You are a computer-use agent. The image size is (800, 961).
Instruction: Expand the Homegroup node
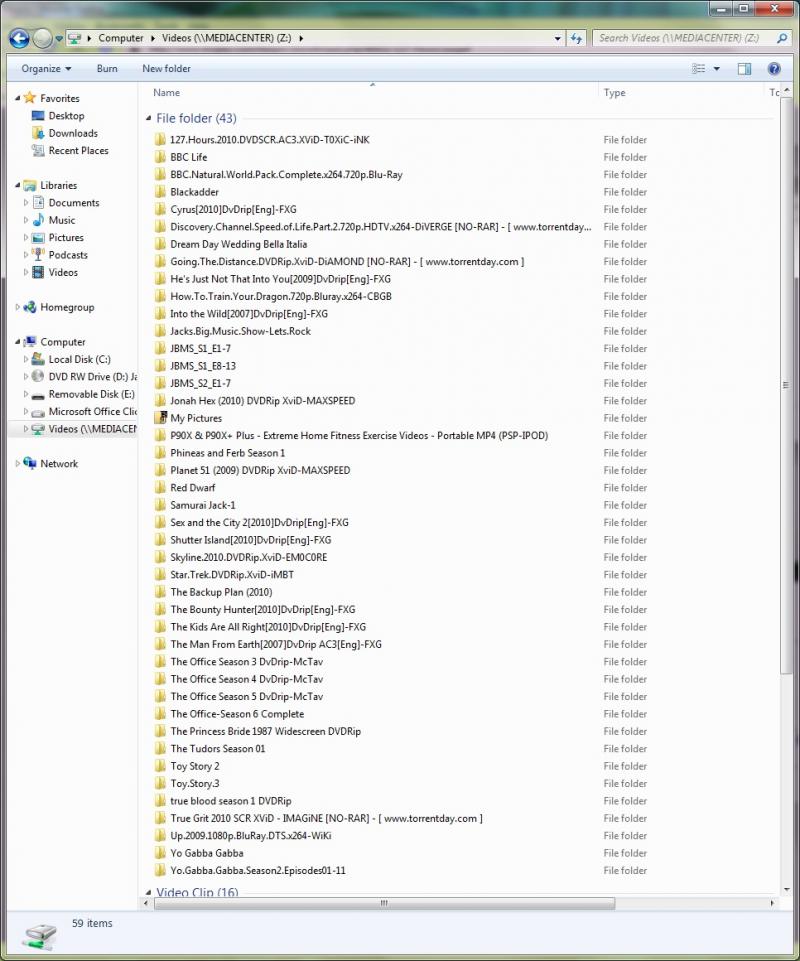17,307
